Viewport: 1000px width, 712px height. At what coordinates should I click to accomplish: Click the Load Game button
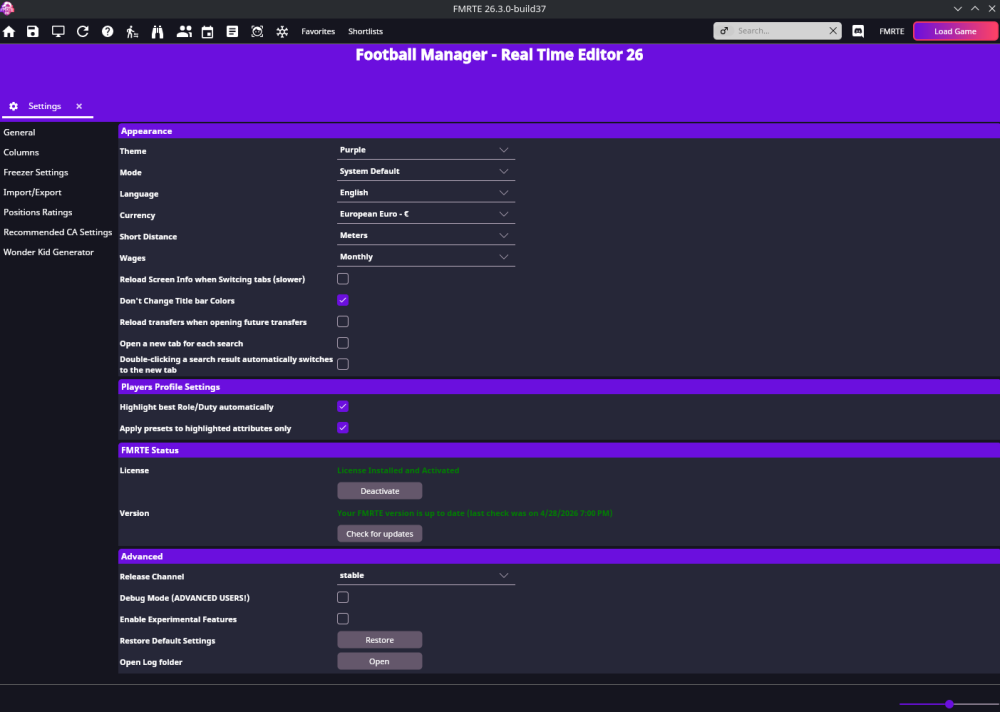click(x=955, y=31)
